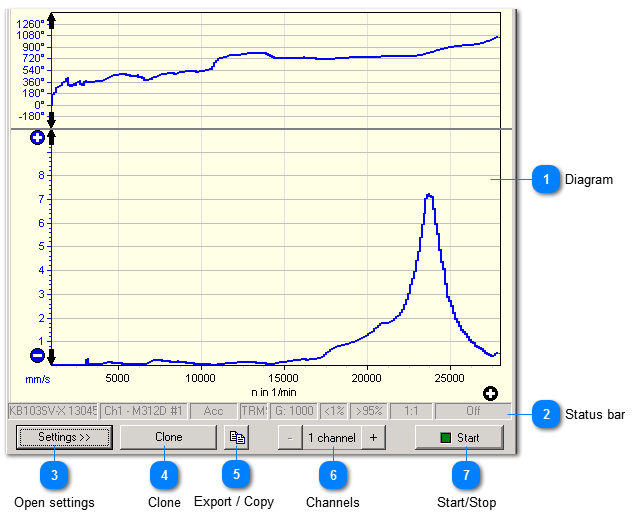Click the Export / Copy icon button
The height and width of the screenshot is (526, 641).
237,437
